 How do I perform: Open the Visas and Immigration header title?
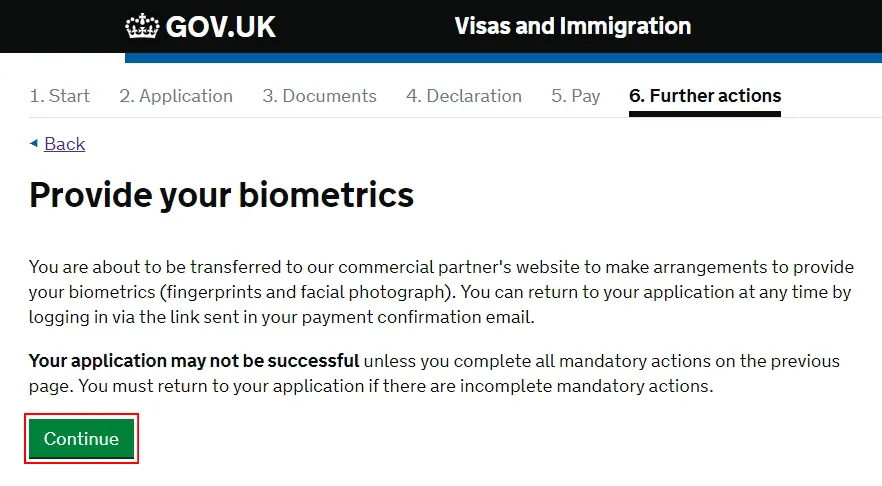click(x=572, y=26)
